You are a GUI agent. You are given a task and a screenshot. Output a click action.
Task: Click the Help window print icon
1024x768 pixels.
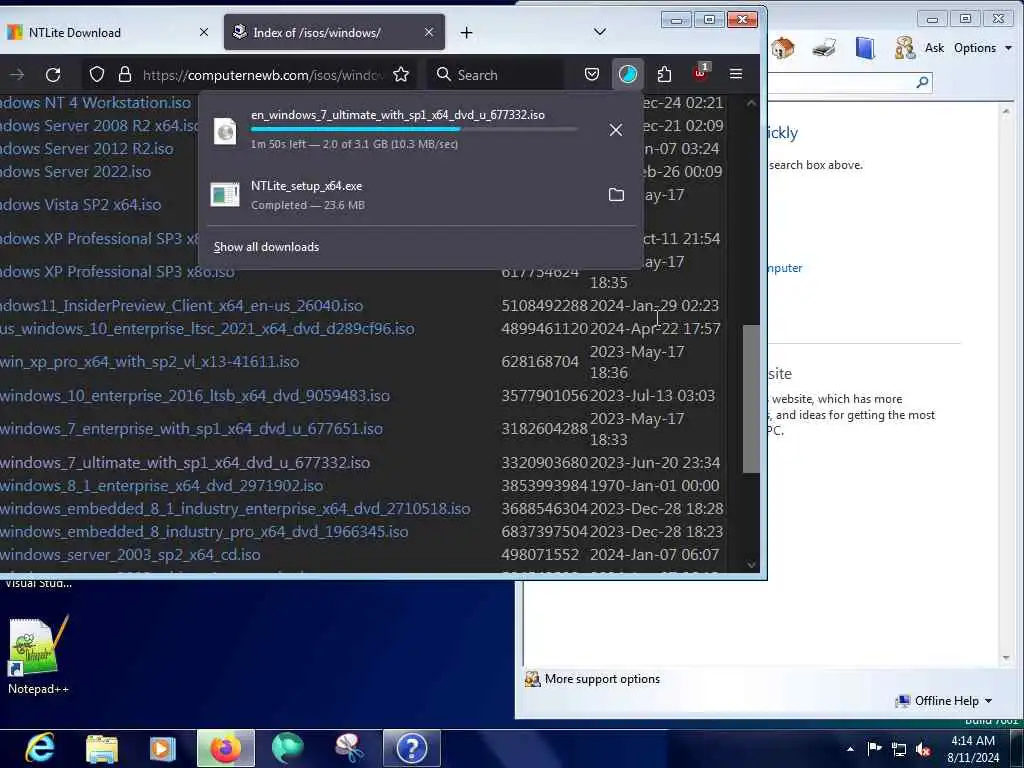coord(824,48)
